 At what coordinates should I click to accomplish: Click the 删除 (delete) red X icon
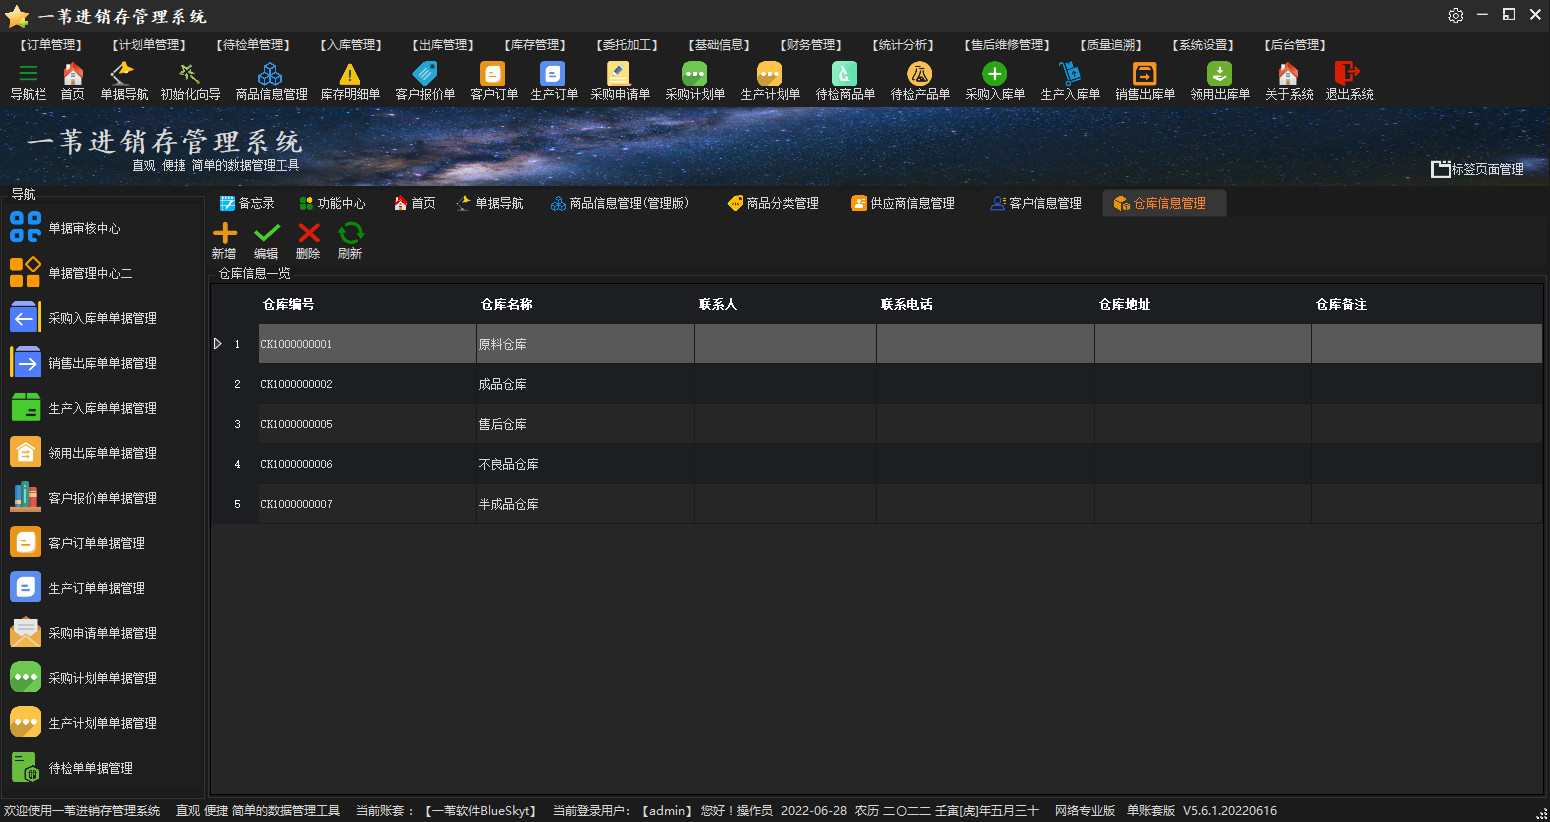[309, 234]
